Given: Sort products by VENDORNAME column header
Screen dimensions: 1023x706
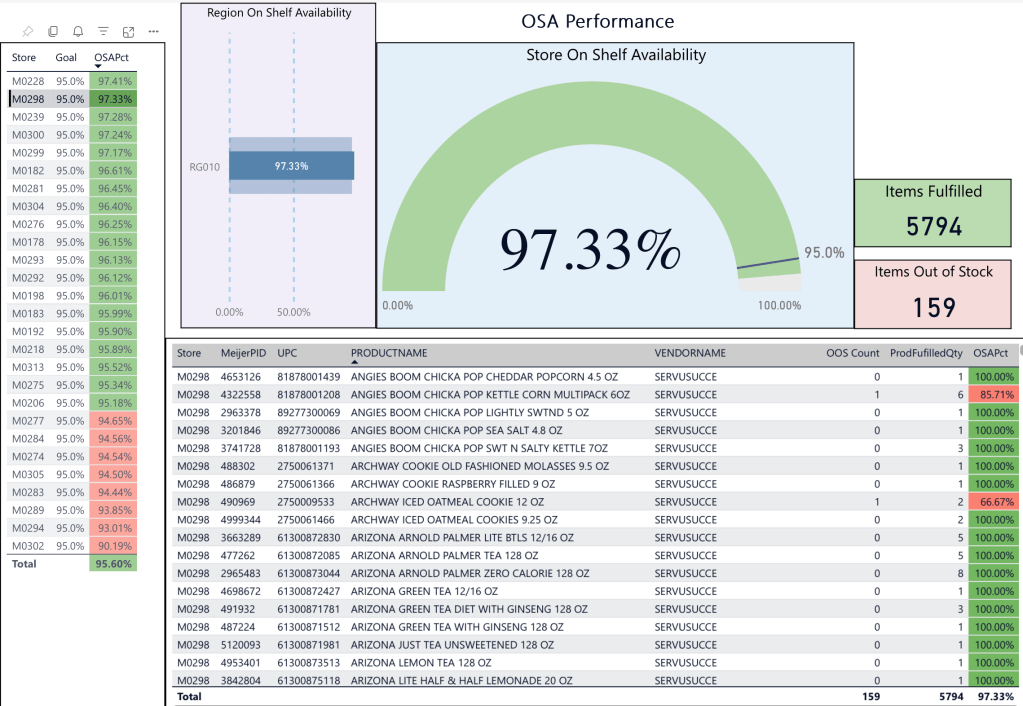Looking at the screenshot, I should click(690, 353).
